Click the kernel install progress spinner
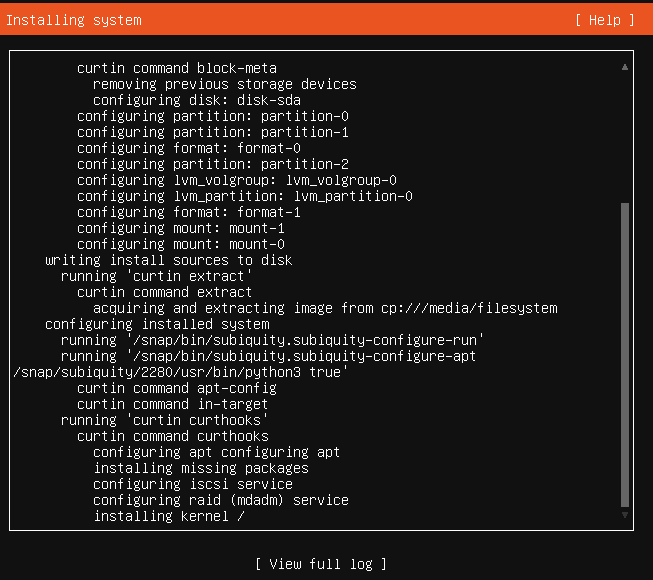The width and height of the screenshot is (653, 580). pyautogui.click(x=241, y=516)
